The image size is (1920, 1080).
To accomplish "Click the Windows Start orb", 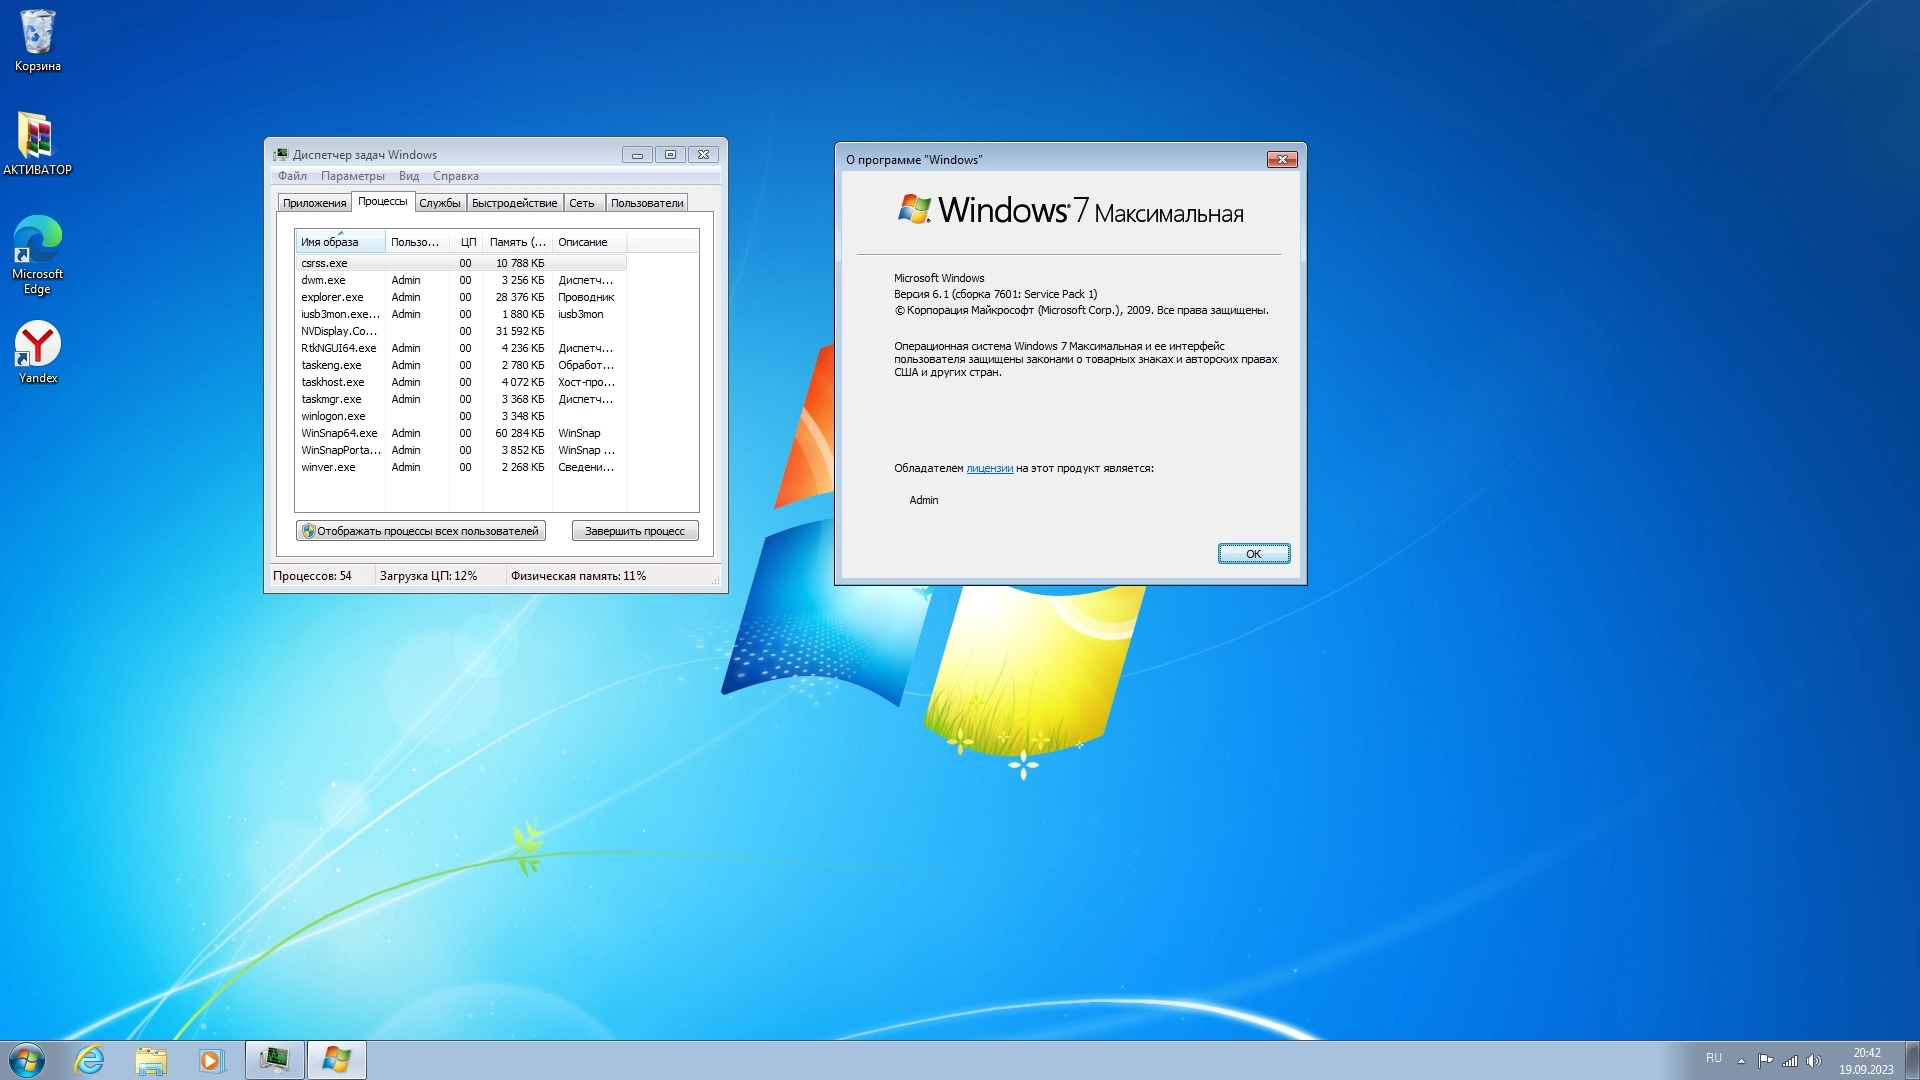I will [x=27, y=1060].
